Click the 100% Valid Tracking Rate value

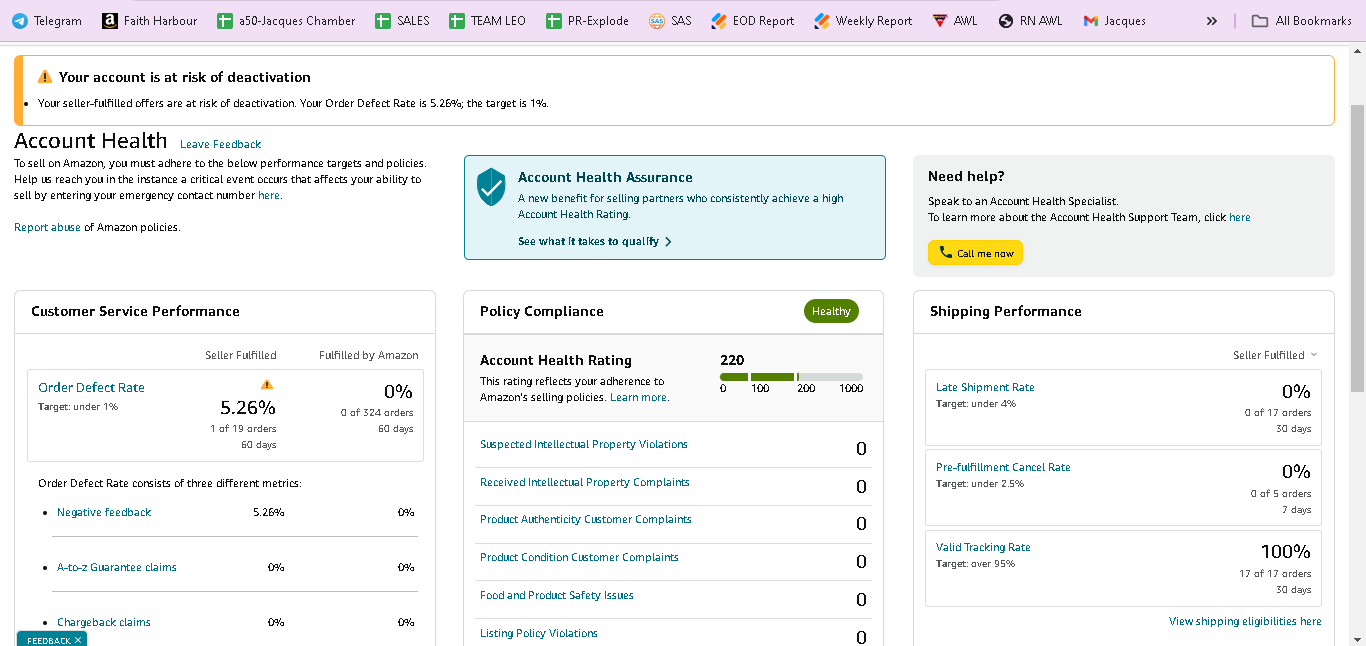click(1285, 551)
